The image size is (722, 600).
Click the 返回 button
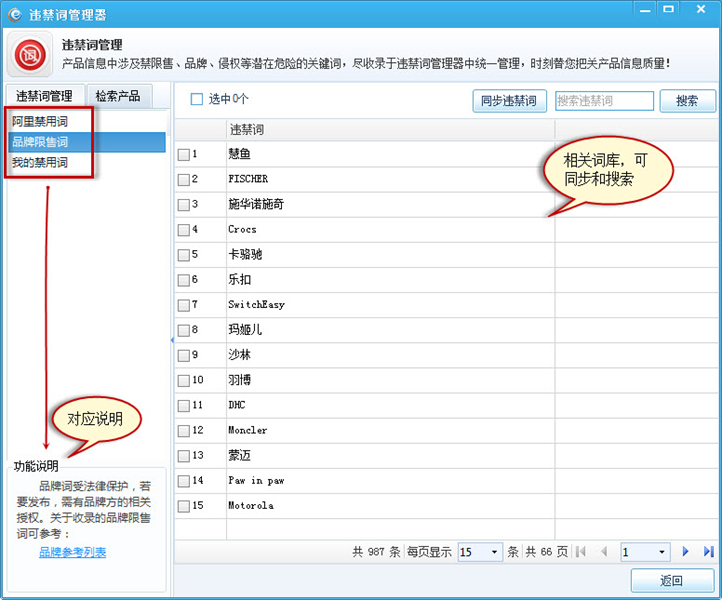[672, 580]
